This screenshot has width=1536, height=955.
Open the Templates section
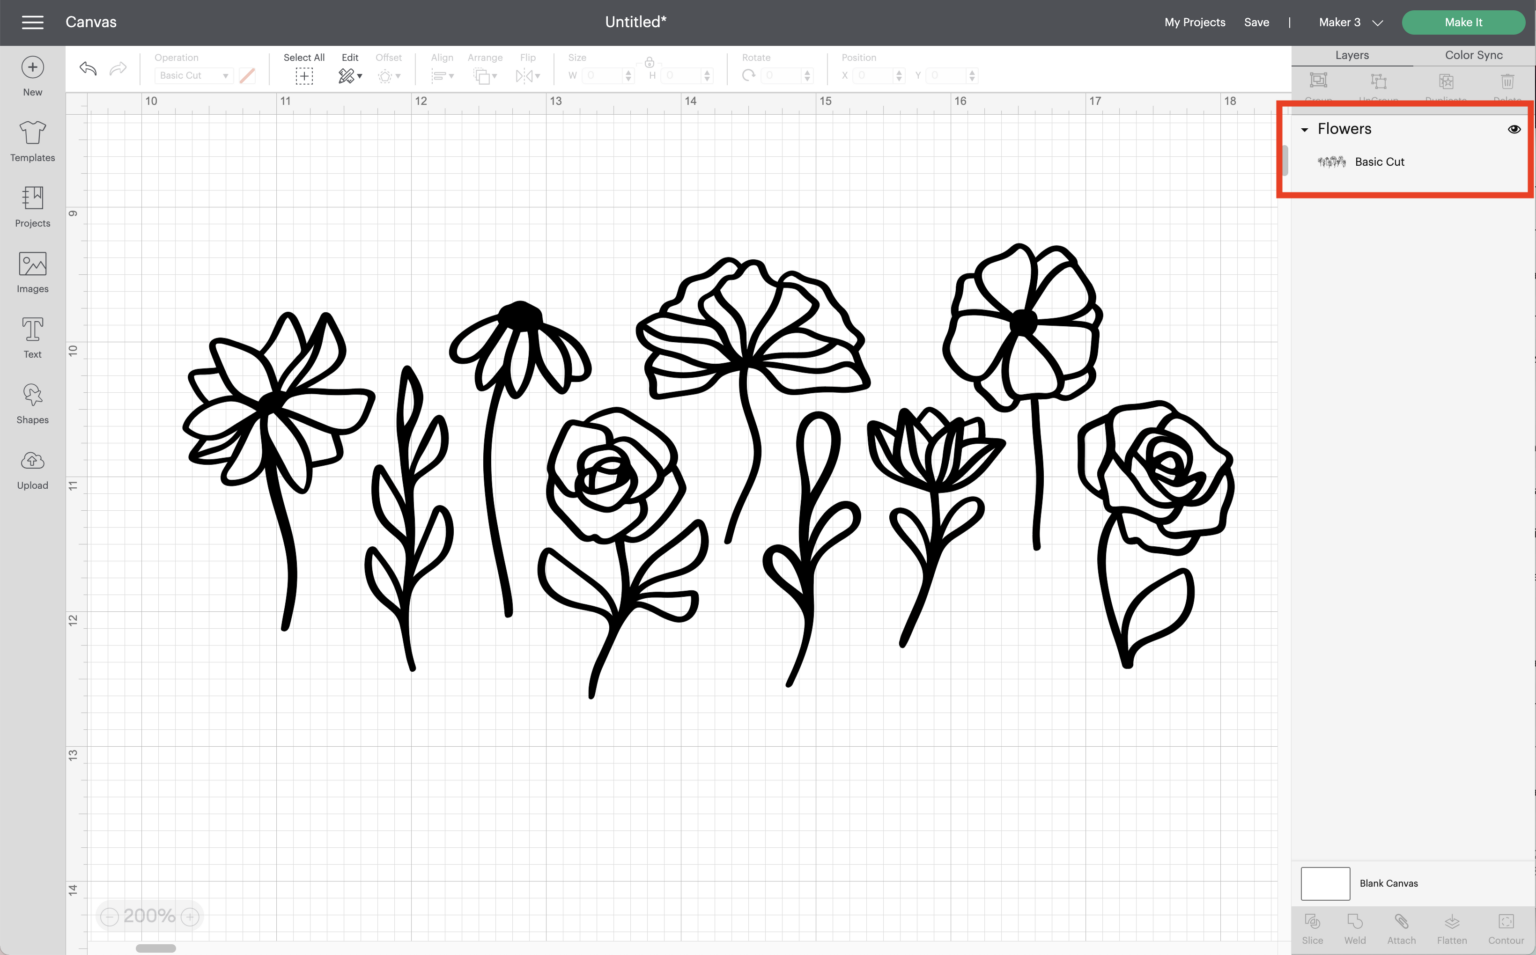[32, 140]
